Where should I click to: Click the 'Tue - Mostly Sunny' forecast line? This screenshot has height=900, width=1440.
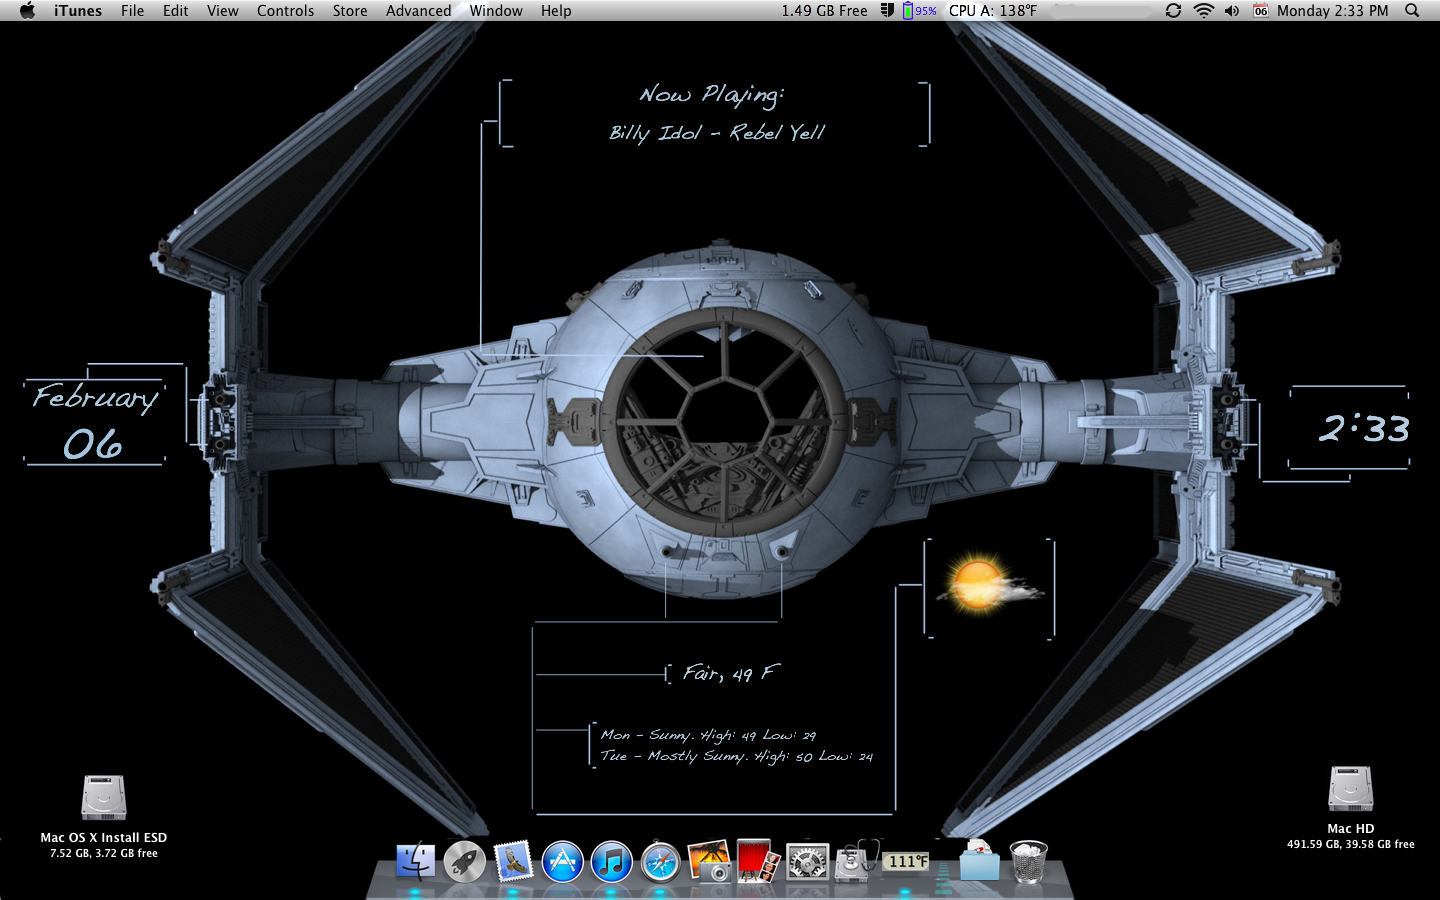pyautogui.click(x=736, y=756)
